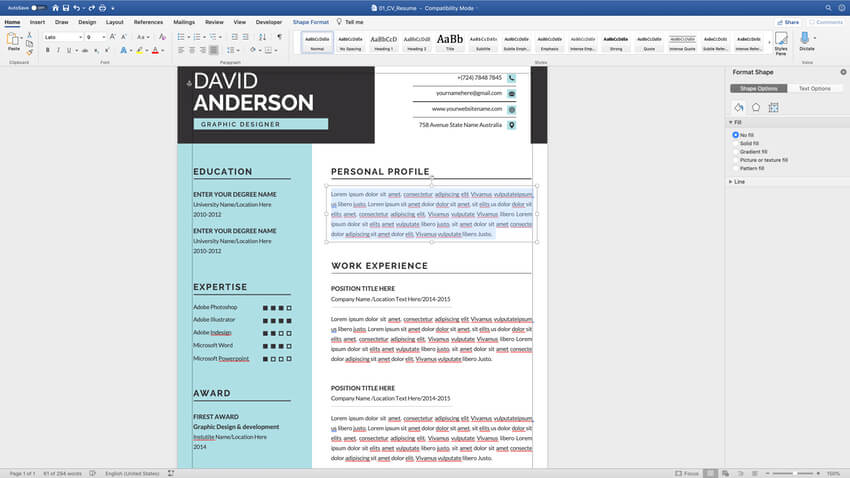
Task: Select the Pattern fill radio option
Action: [x=736, y=169]
